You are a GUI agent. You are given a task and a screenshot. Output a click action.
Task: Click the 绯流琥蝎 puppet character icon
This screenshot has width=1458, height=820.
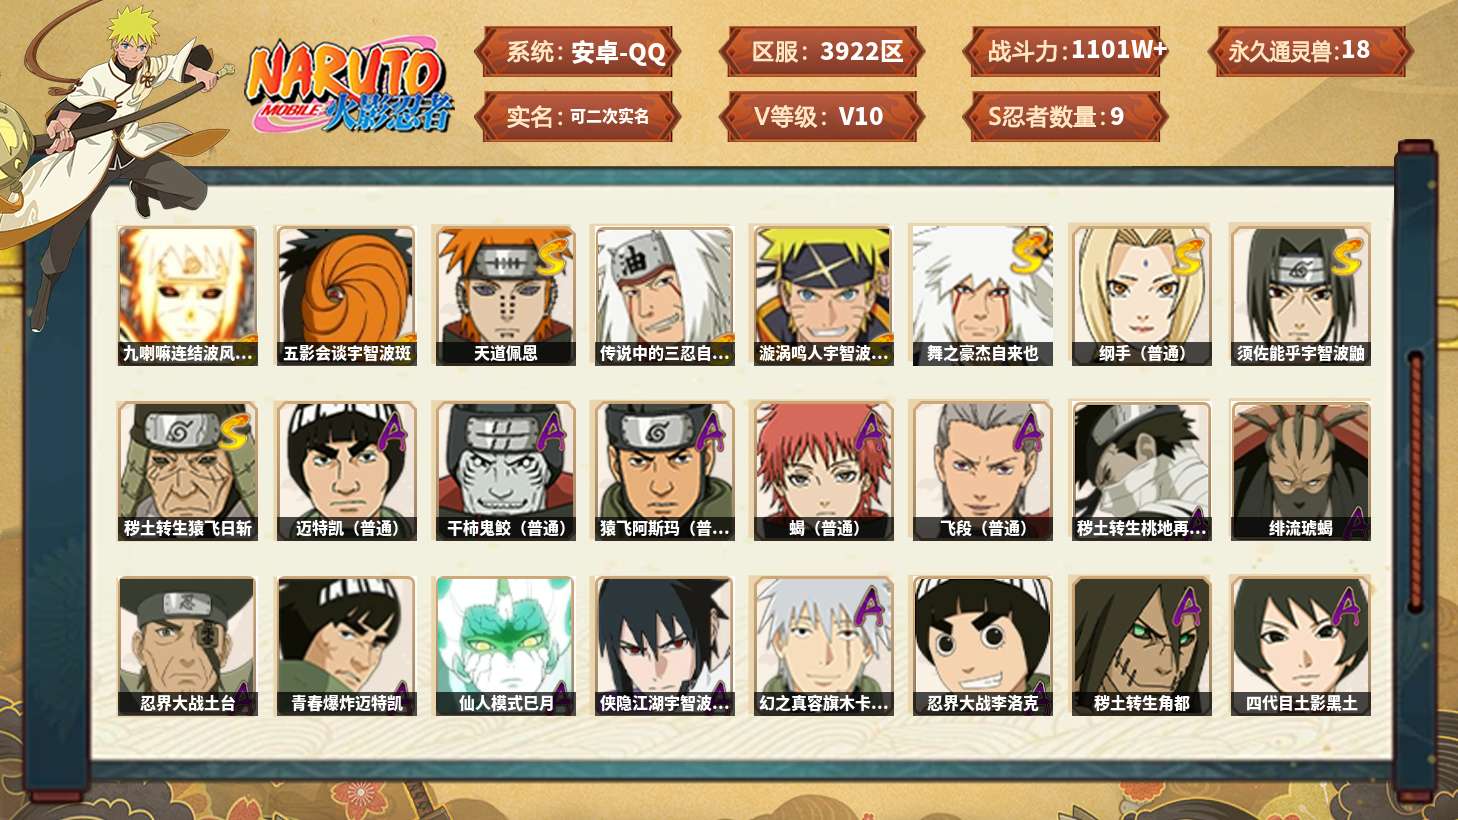(x=1300, y=471)
